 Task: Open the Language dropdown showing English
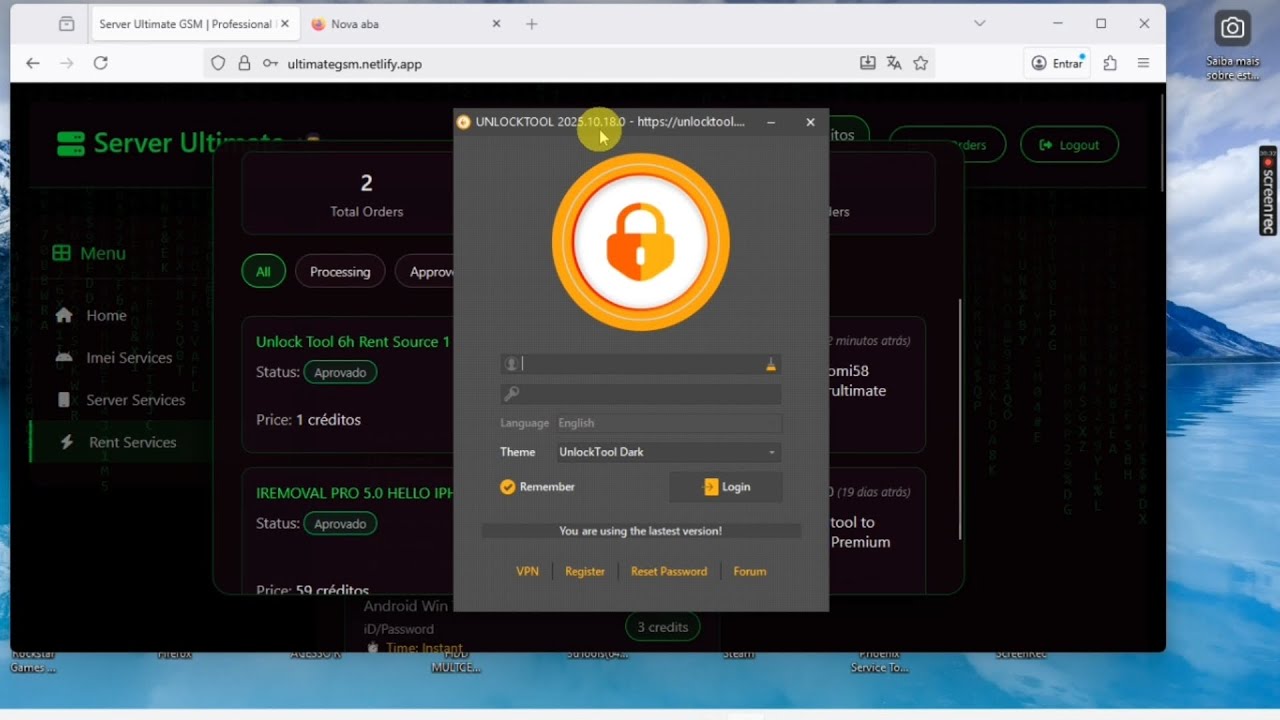click(x=668, y=423)
